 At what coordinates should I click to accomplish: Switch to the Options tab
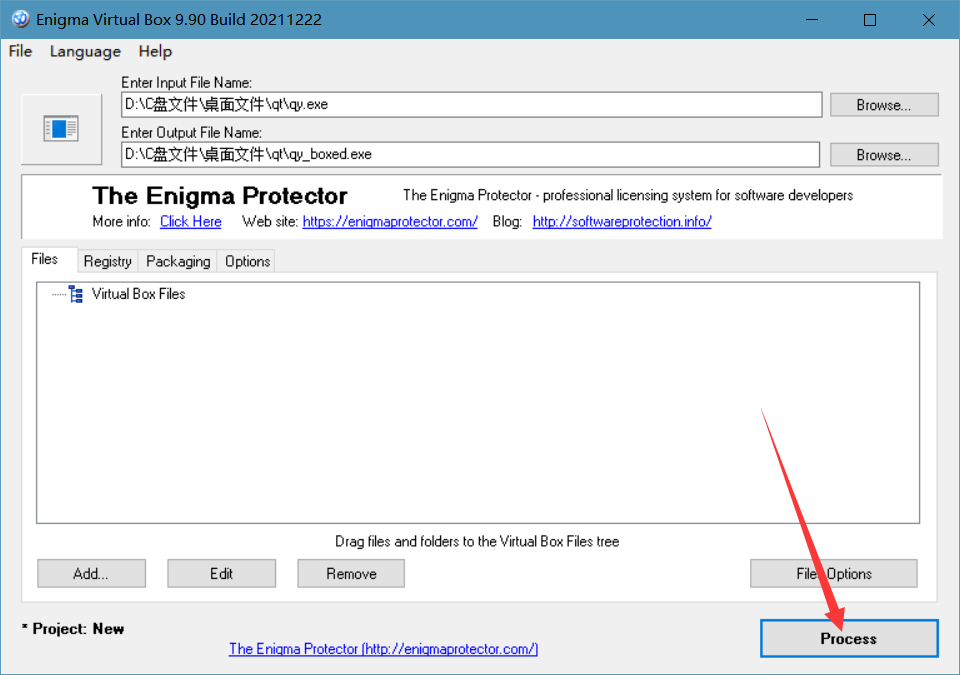click(x=247, y=262)
